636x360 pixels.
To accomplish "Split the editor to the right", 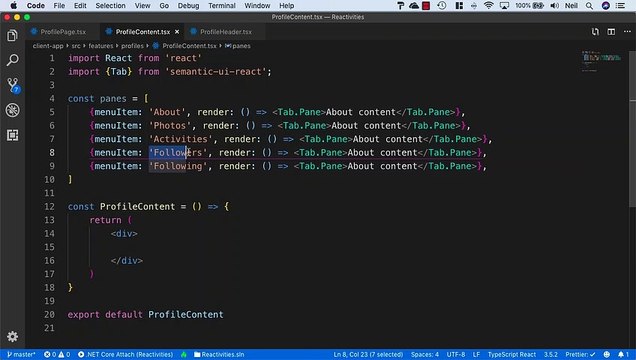I will click(x=611, y=32).
